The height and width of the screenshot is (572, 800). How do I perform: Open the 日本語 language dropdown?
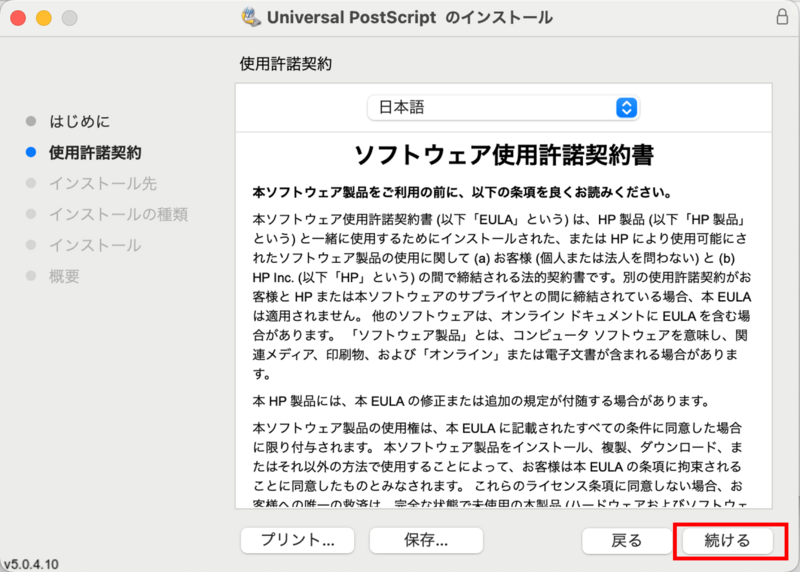click(x=503, y=108)
